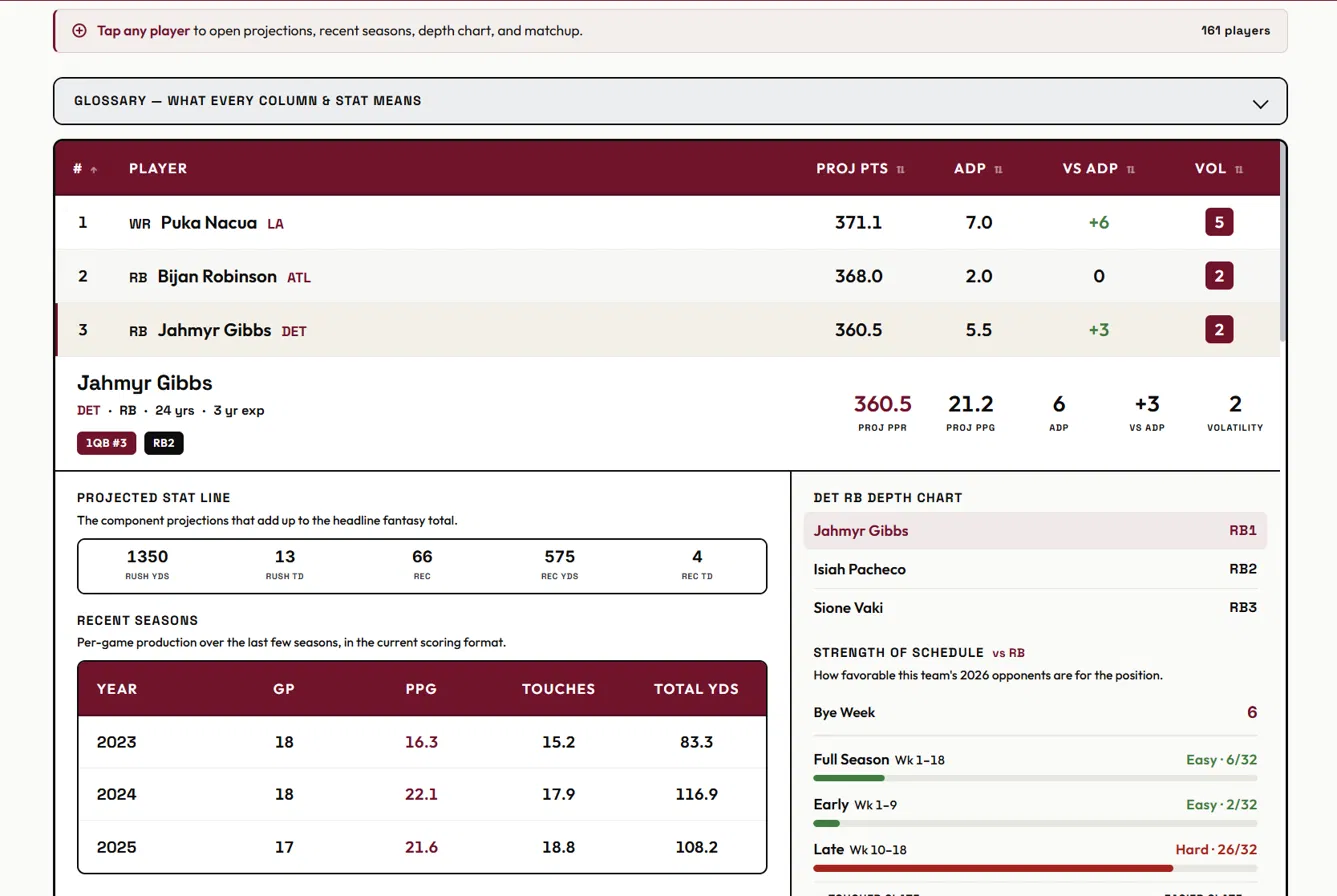Collapse the Jahmyr Gibbs expanded row
This screenshot has width=1337, height=896.
click(x=667, y=329)
